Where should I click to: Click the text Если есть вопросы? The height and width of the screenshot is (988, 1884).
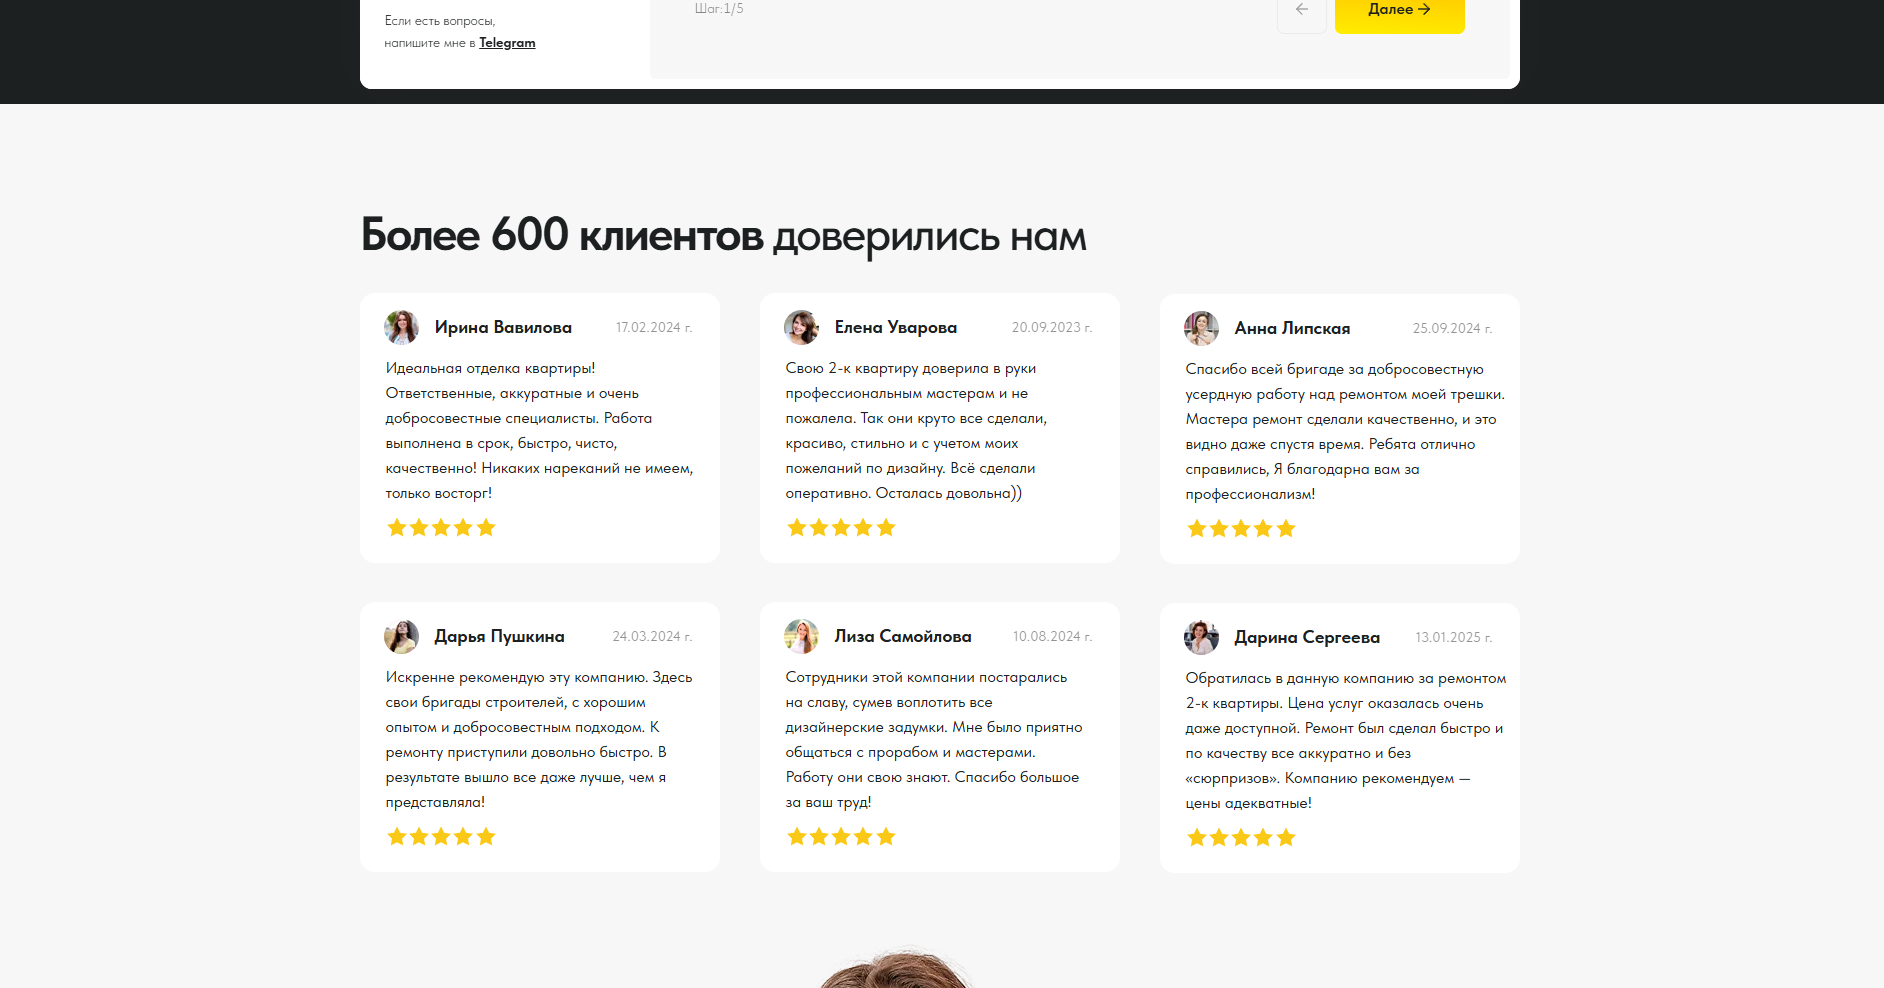[x=440, y=21]
